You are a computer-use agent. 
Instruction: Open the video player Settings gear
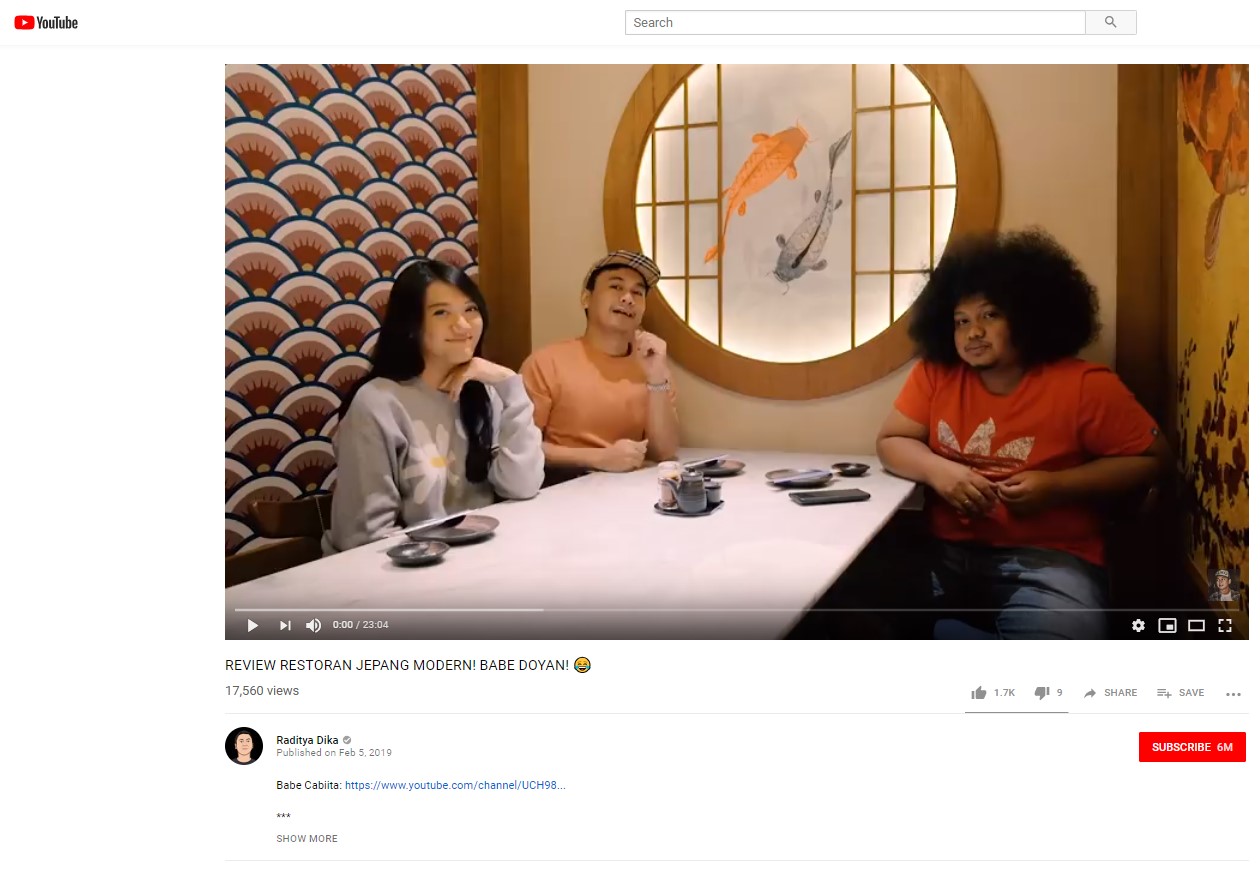coord(1138,625)
